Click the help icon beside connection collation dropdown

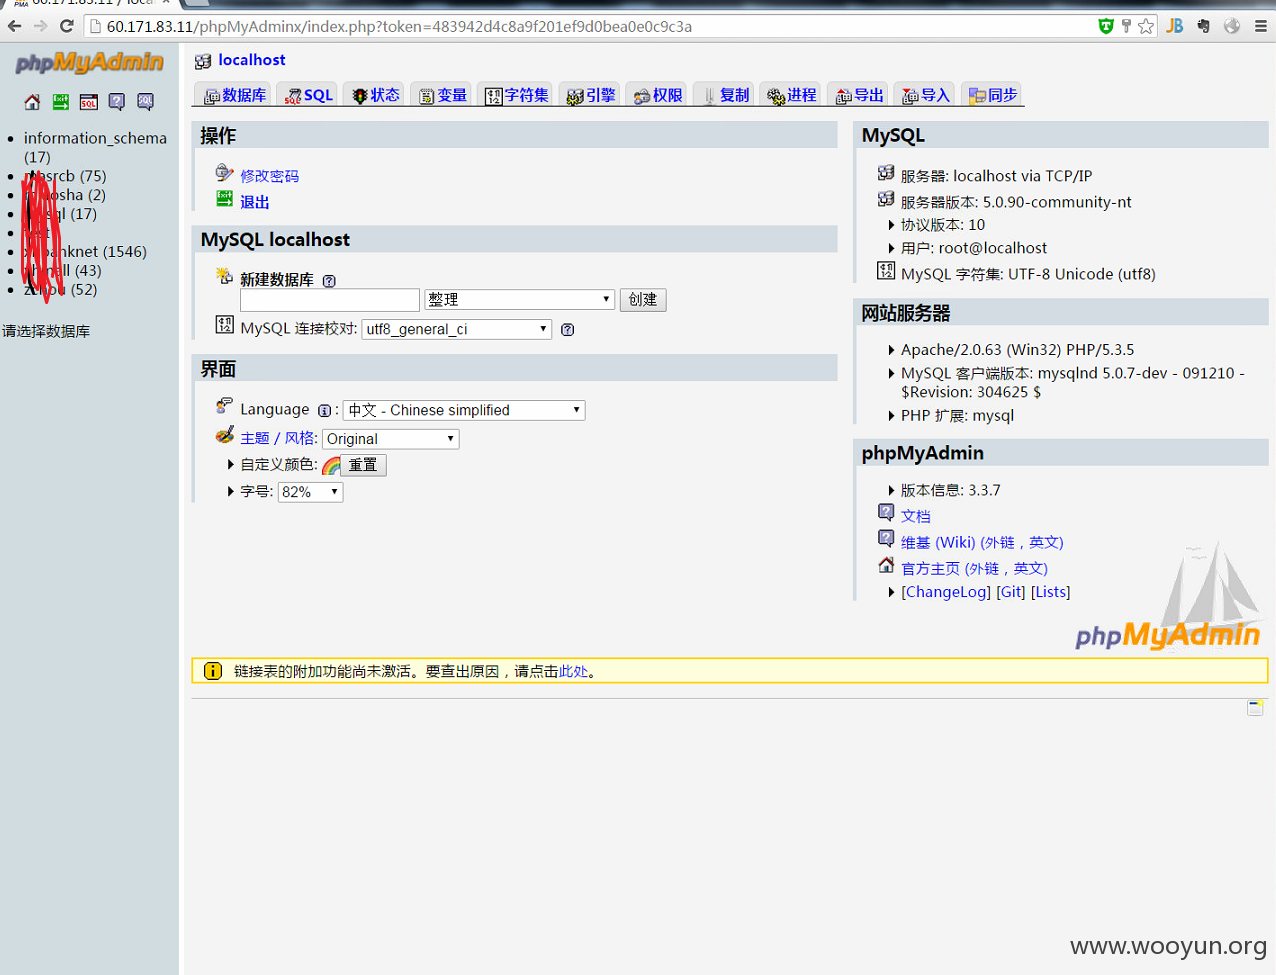[x=567, y=330]
